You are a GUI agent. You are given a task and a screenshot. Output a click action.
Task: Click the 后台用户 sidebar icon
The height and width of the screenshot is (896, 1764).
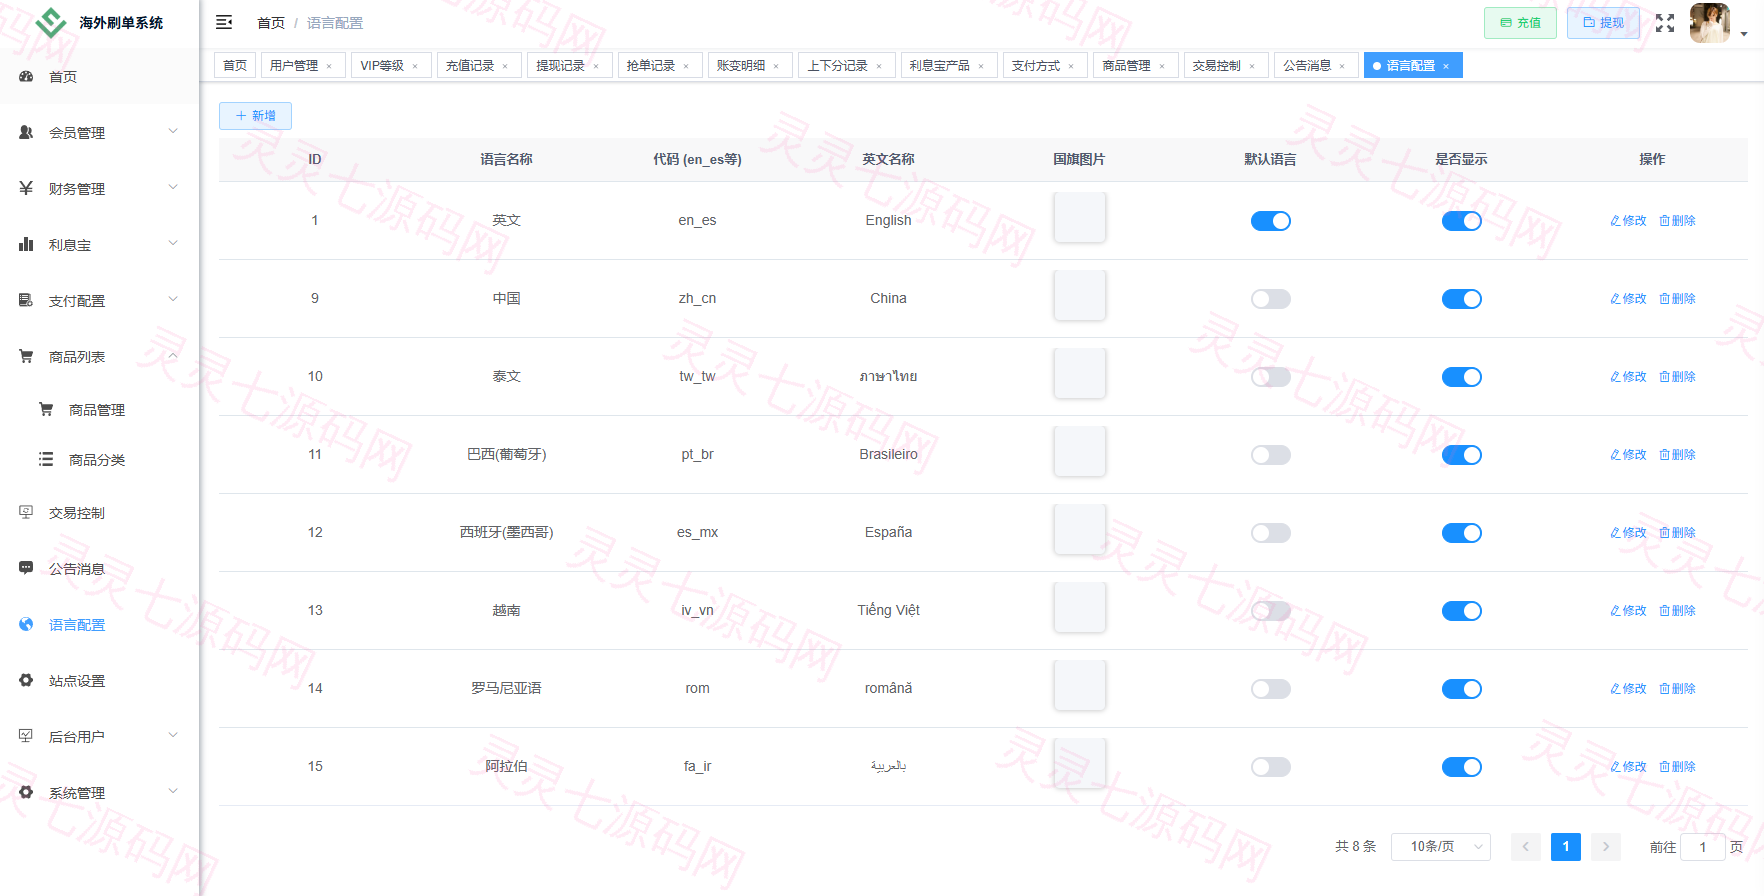pos(26,737)
